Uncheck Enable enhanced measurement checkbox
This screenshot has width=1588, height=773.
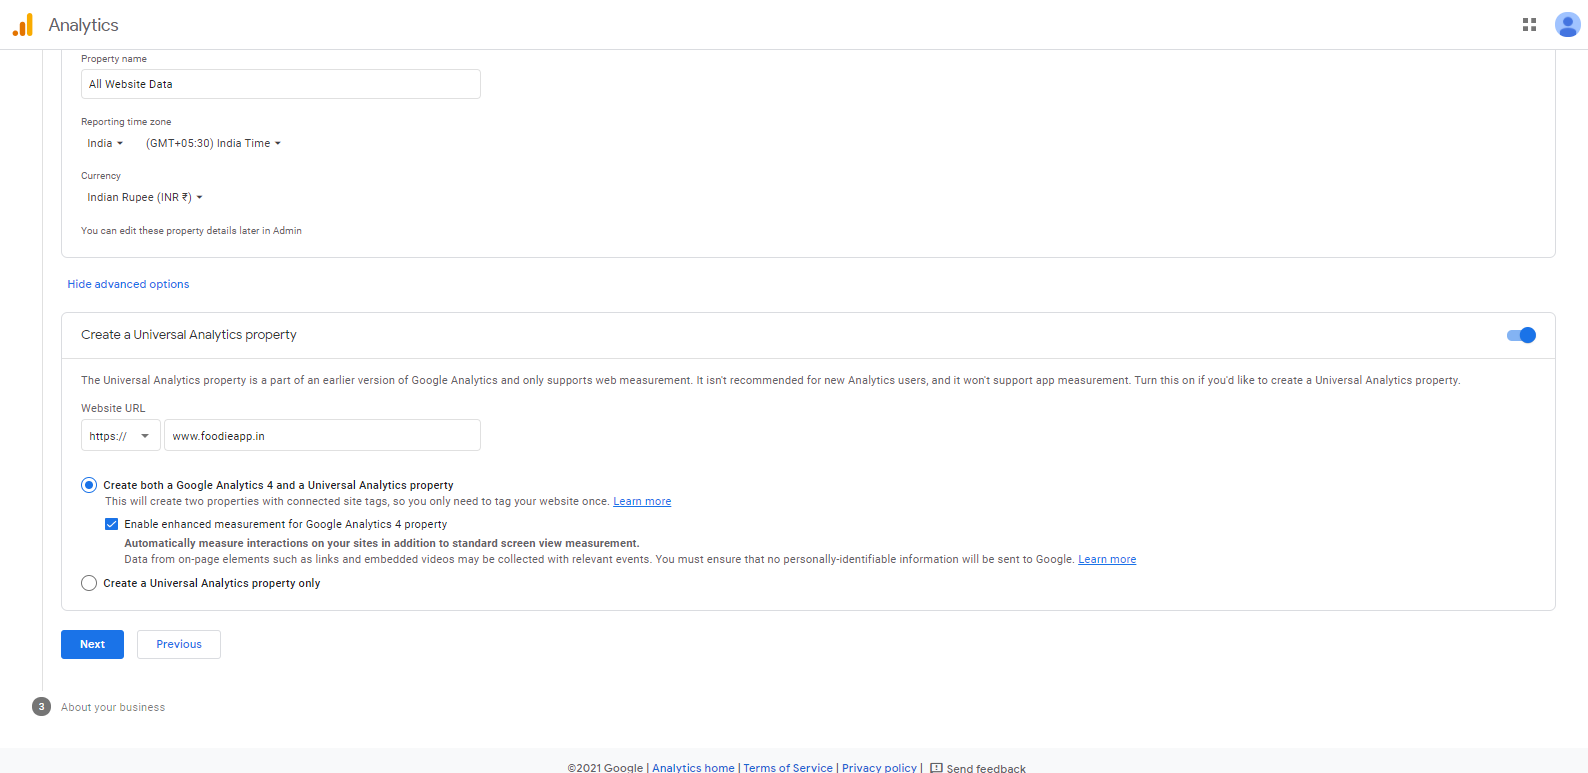(111, 524)
